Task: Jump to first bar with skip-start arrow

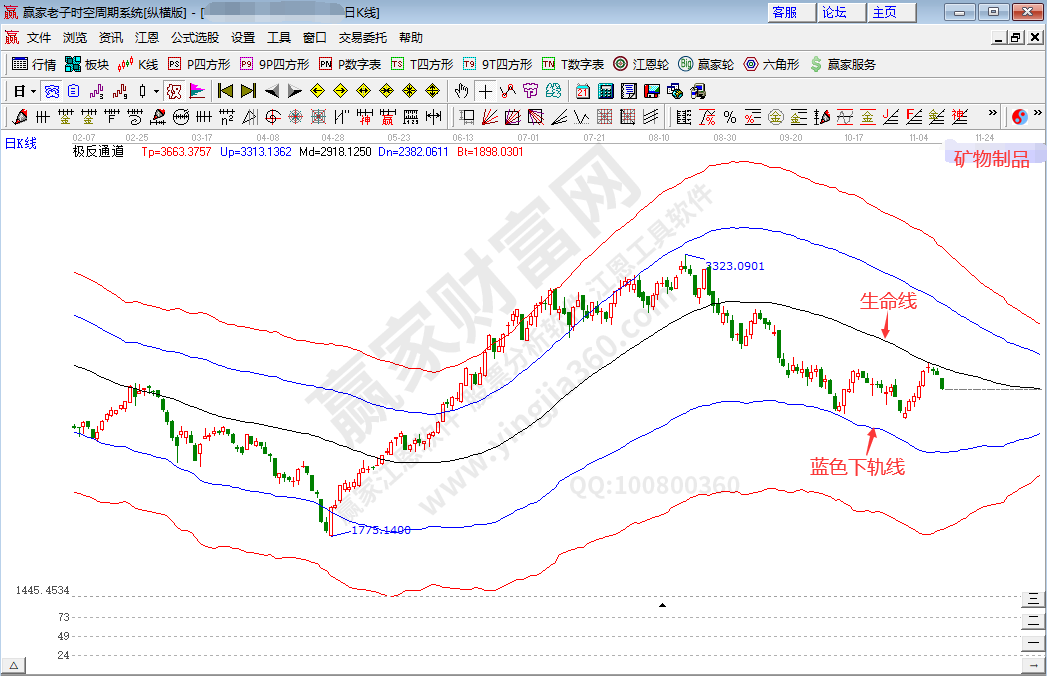Action: point(225,91)
